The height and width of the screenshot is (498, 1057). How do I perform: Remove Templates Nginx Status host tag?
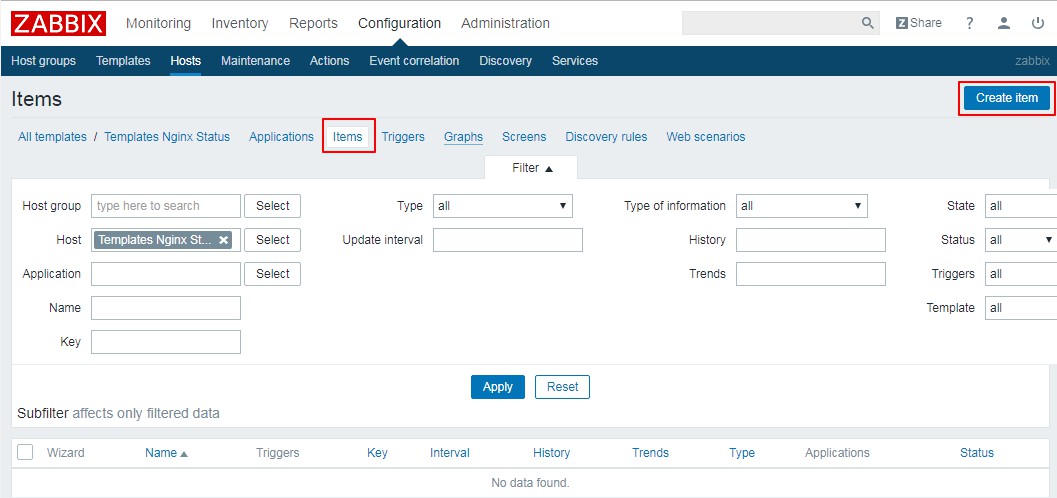(224, 240)
